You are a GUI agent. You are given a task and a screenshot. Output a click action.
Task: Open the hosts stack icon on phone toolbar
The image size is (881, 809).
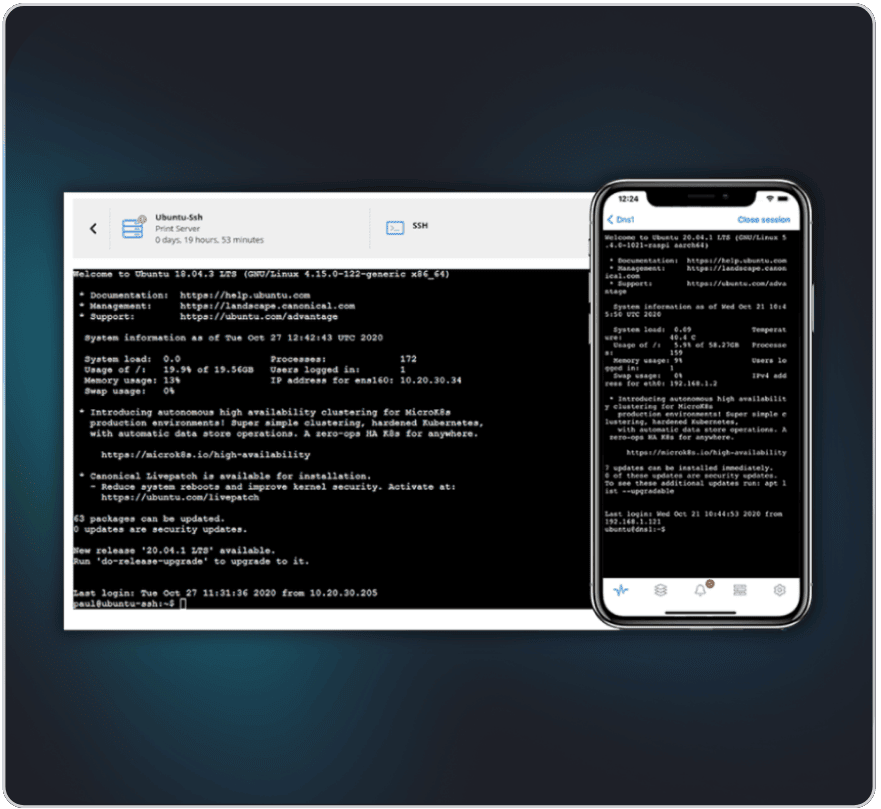[x=661, y=590]
